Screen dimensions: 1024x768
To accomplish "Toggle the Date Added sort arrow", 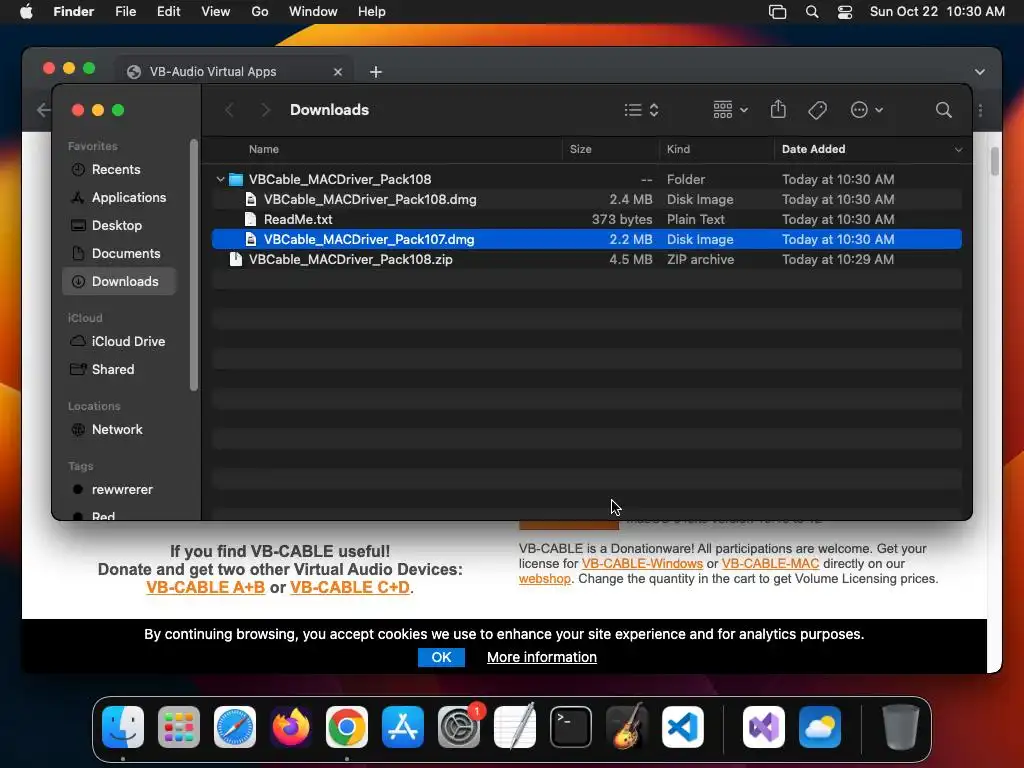I will [x=958, y=150].
